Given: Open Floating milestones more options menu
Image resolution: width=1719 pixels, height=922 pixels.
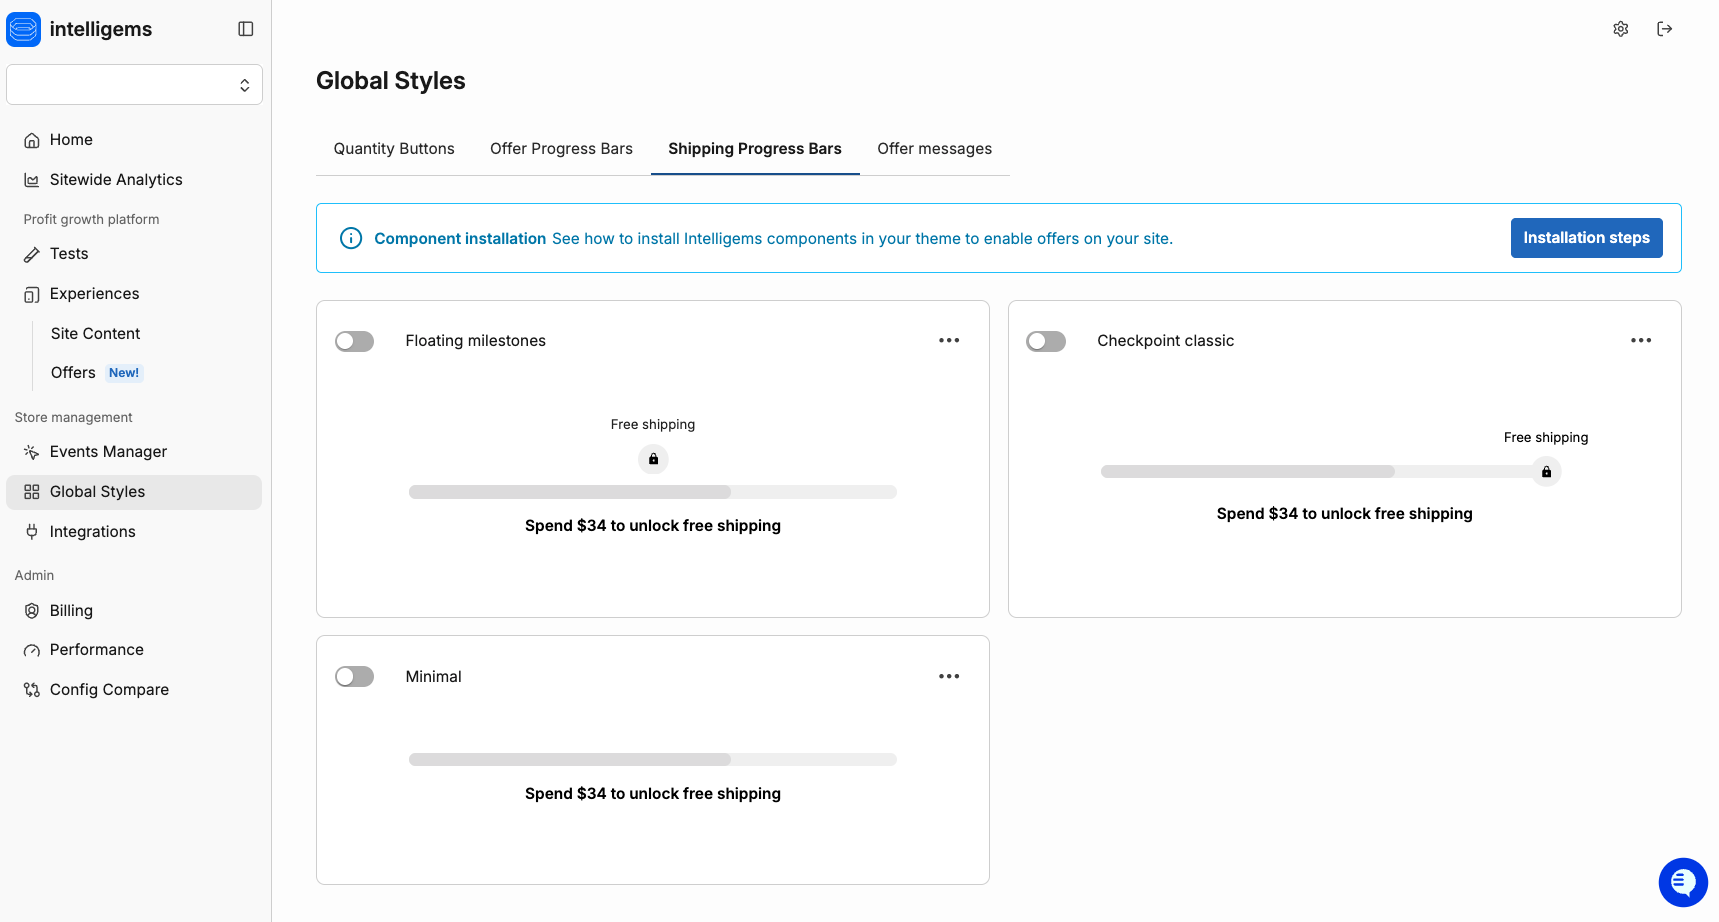Looking at the screenshot, I should pos(949,341).
